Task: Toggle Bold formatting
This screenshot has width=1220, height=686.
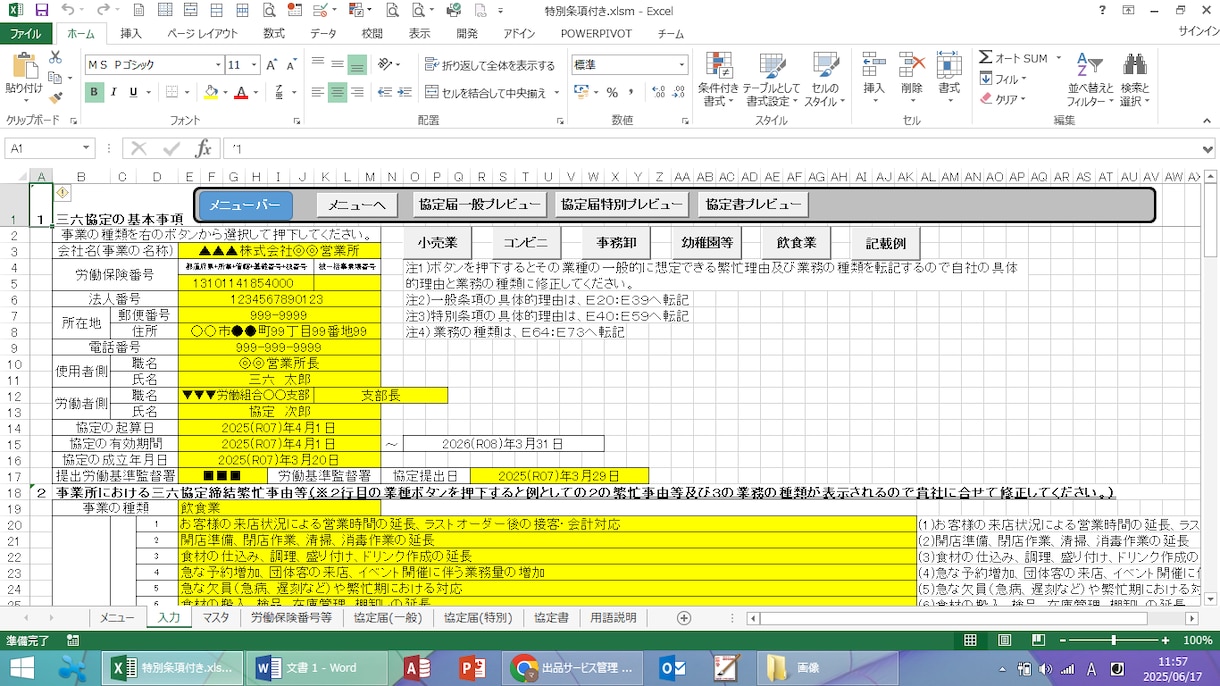Action: [x=94, y=93]
